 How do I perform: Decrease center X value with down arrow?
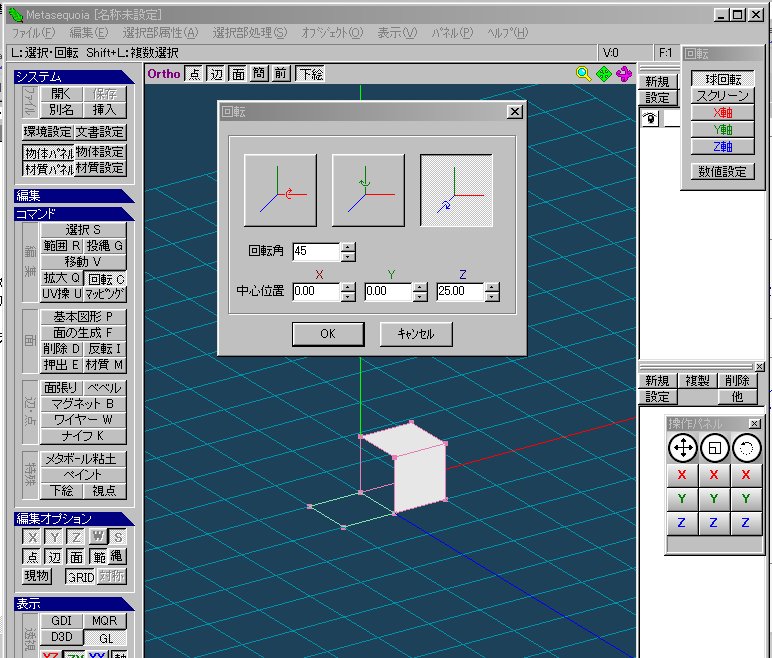pos(348,296)
